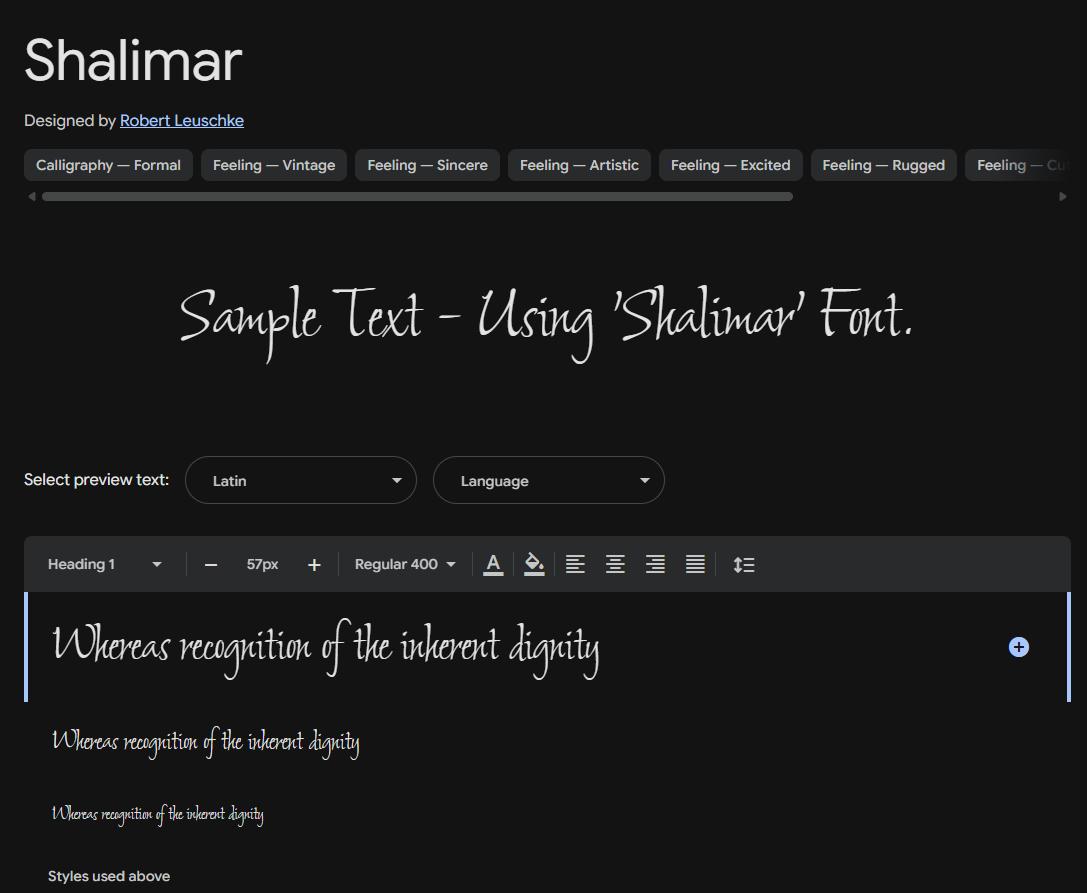
Task: Click the 'Styles used above' label
Action: click(109, 876)
